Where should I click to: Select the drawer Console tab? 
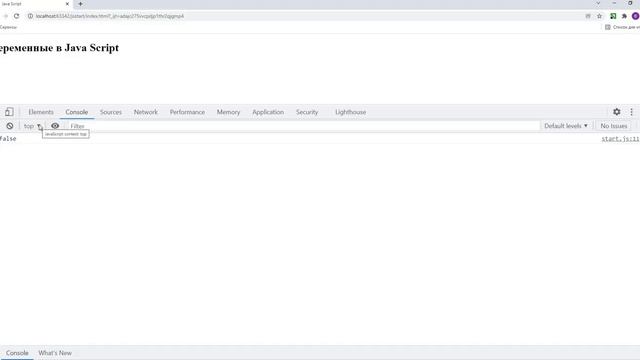[17, 353]
